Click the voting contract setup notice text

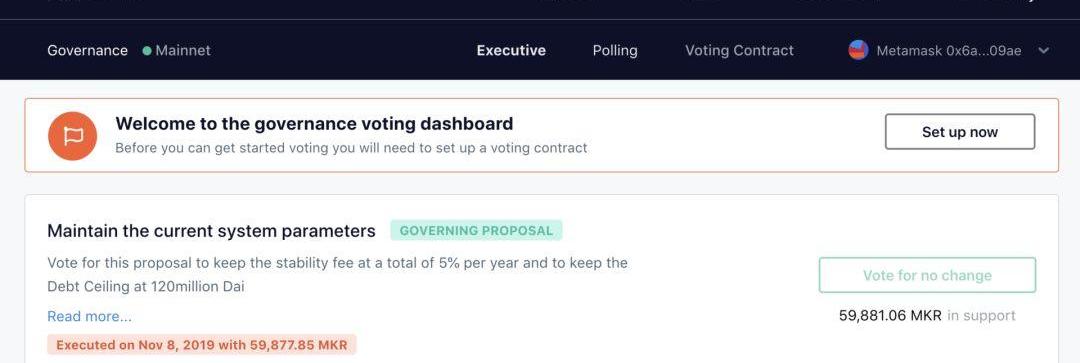[351, 148]
